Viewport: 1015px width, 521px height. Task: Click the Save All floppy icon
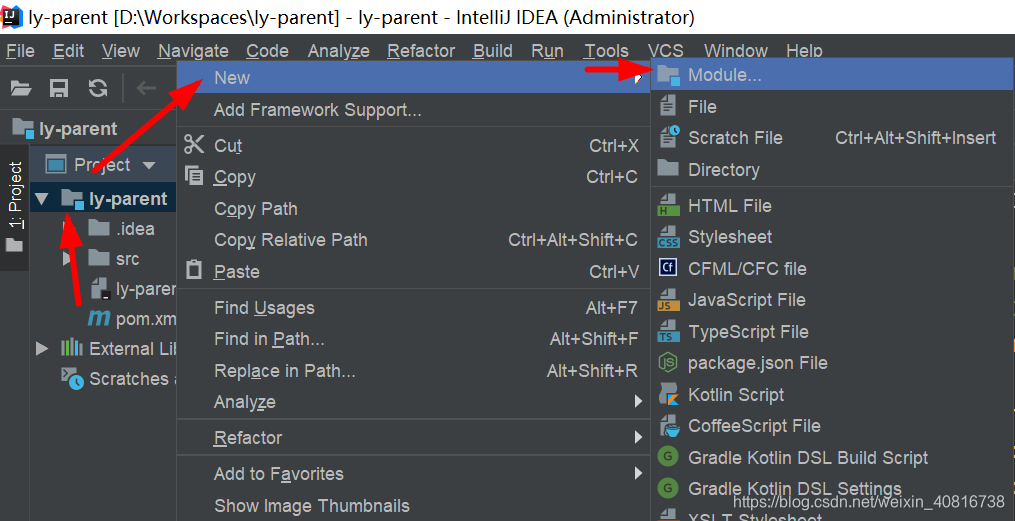[x=60, y=88]
